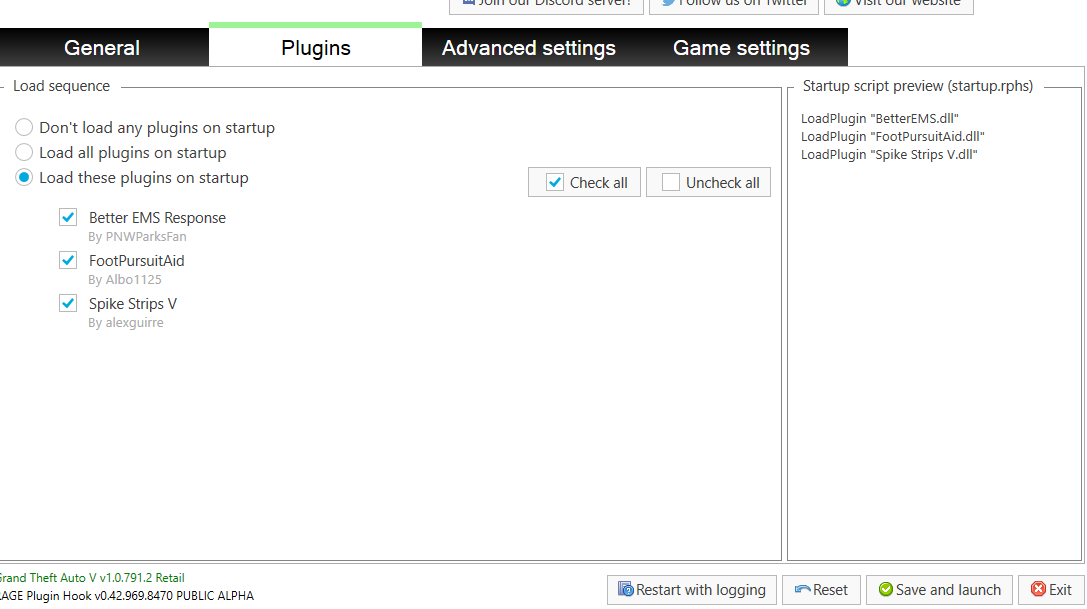Click the Uncheck all button
The width and height of the screenshot is (1087, 609).
click(708, 182)
